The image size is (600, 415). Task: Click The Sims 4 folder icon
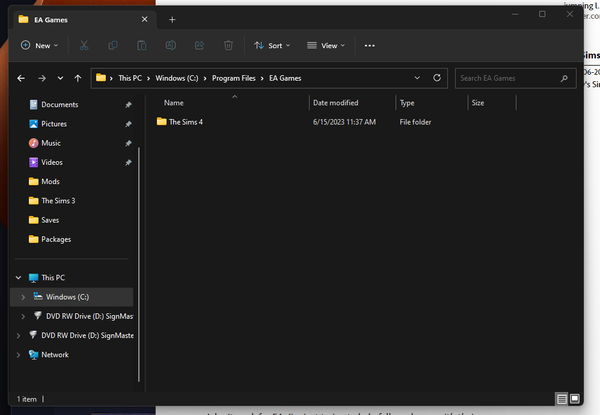point(161,122)
